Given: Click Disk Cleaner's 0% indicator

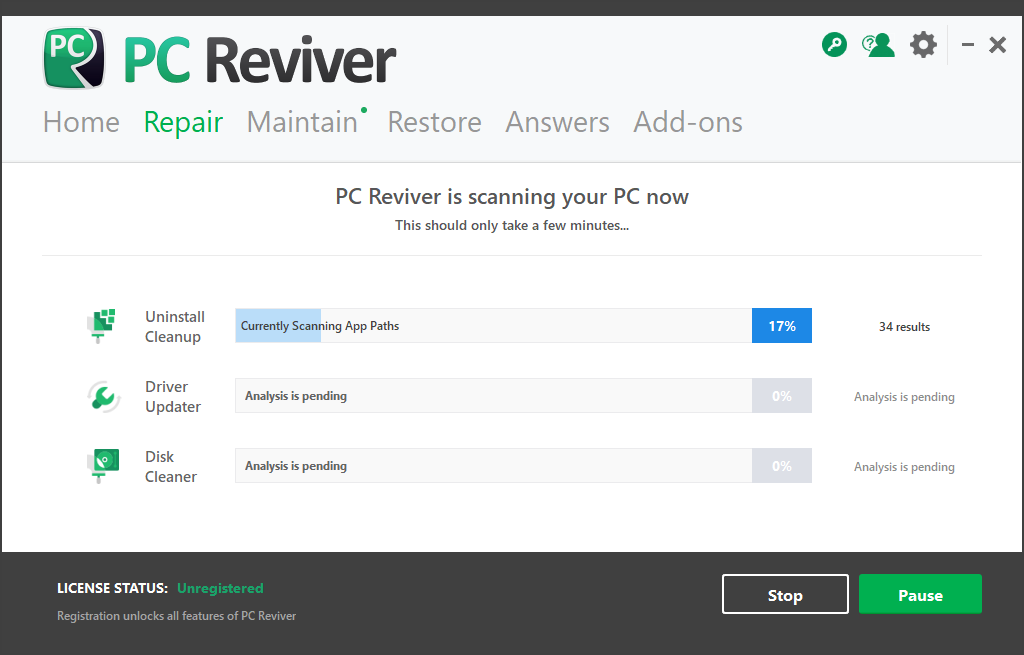Looking at the screenshot, I should [782, 466].
